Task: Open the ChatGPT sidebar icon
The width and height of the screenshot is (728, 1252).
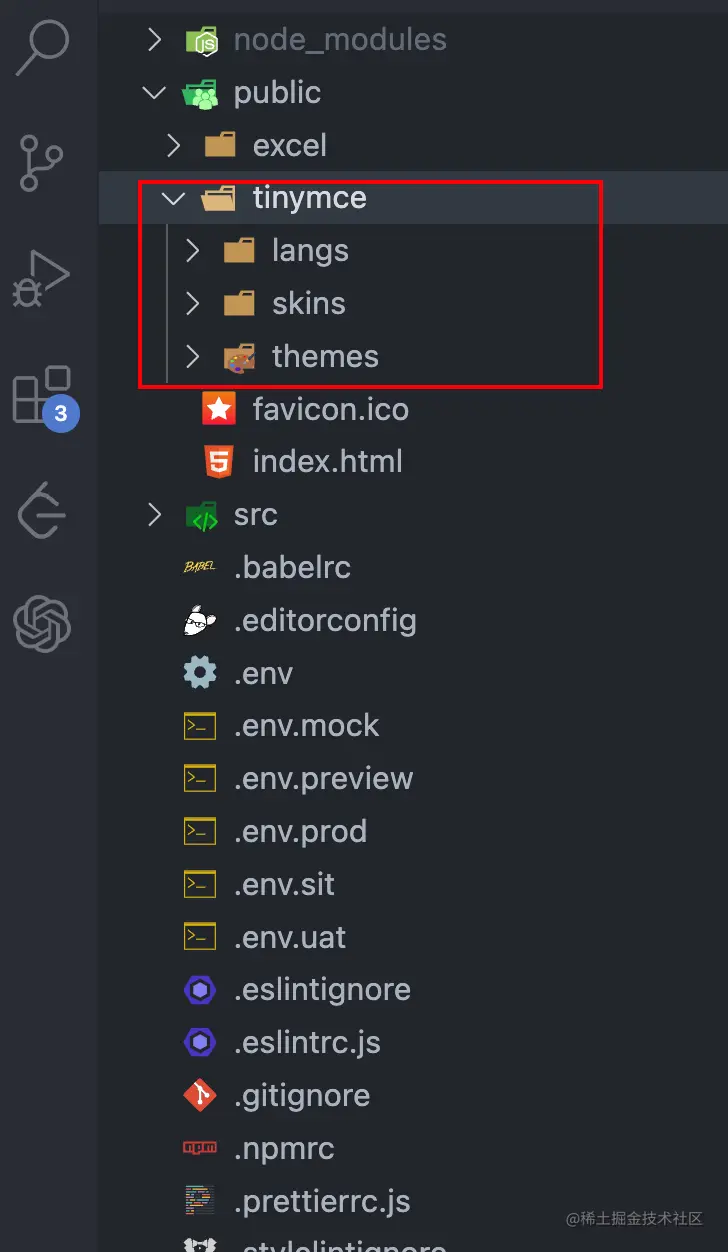Action: 42,624
